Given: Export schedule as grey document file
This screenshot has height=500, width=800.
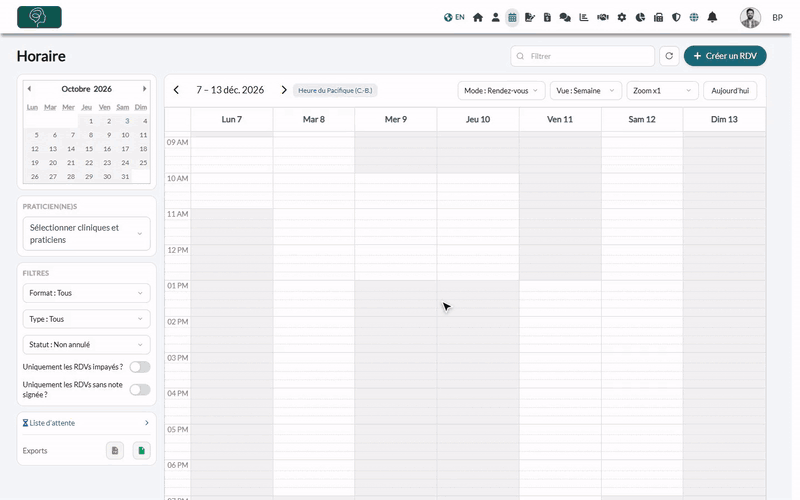Looking at the screenshot, I should [x=115, y=451].
